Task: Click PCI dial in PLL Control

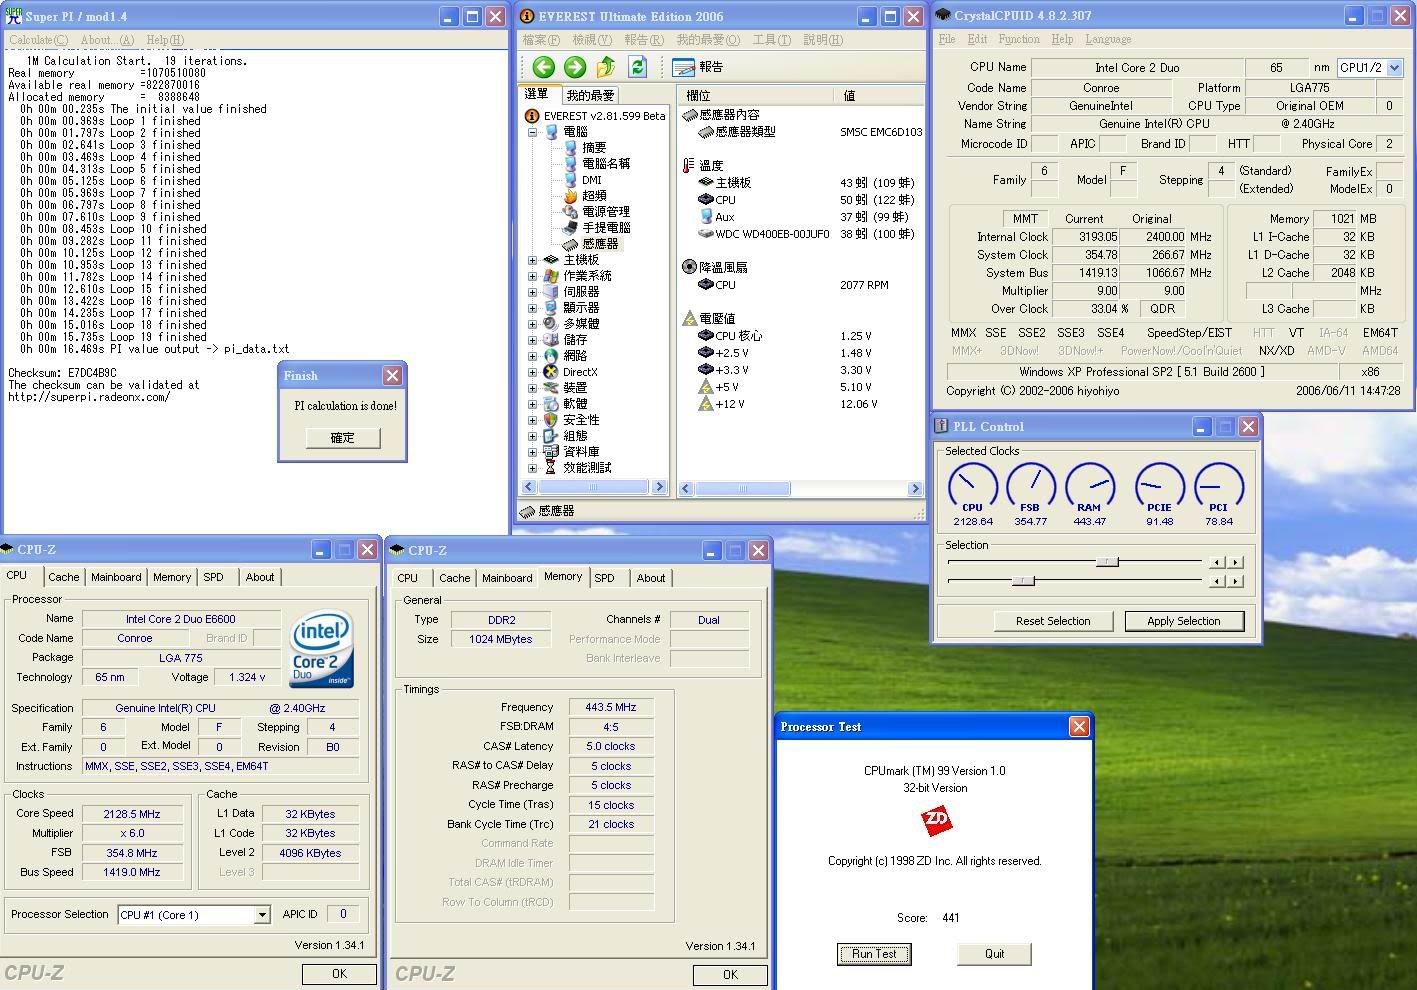Action: pos(1219,487)
